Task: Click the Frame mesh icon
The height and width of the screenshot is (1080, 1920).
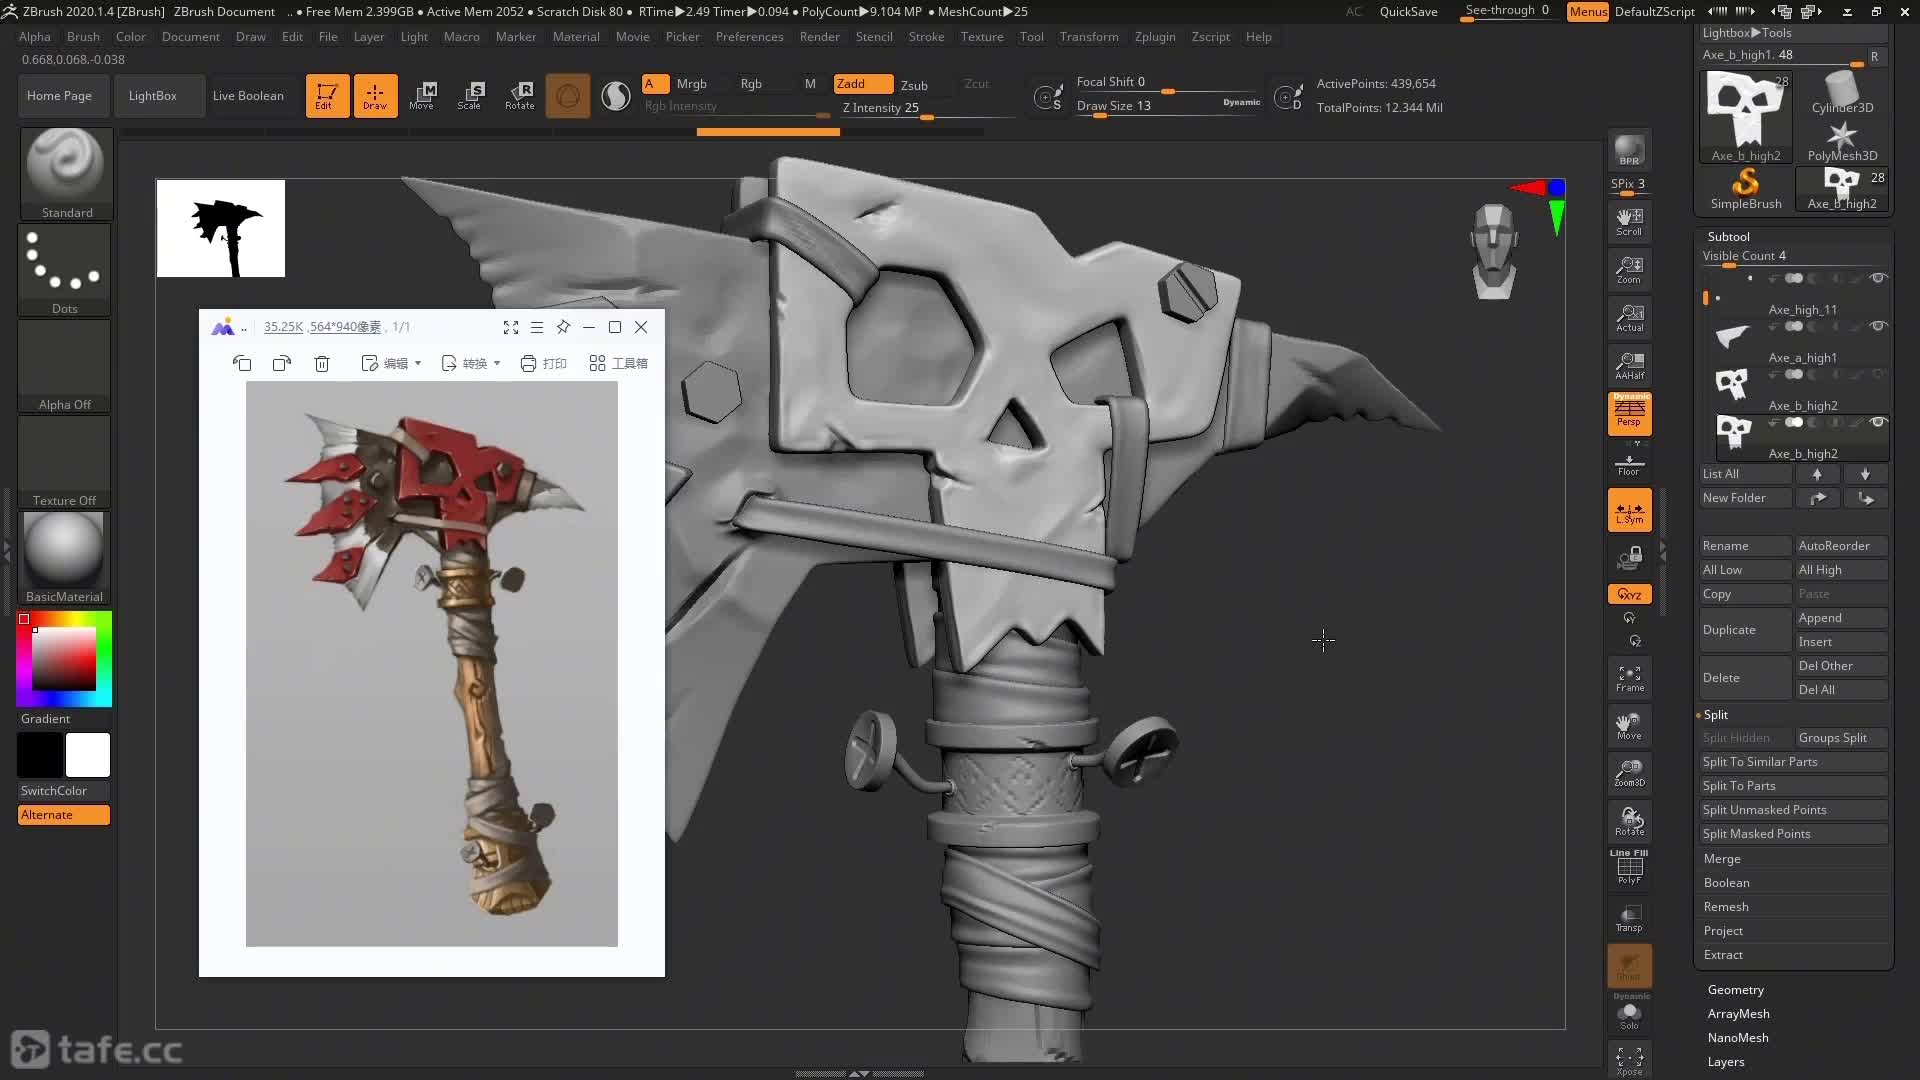Action: pyautogui.click(x=1629, y=678)
